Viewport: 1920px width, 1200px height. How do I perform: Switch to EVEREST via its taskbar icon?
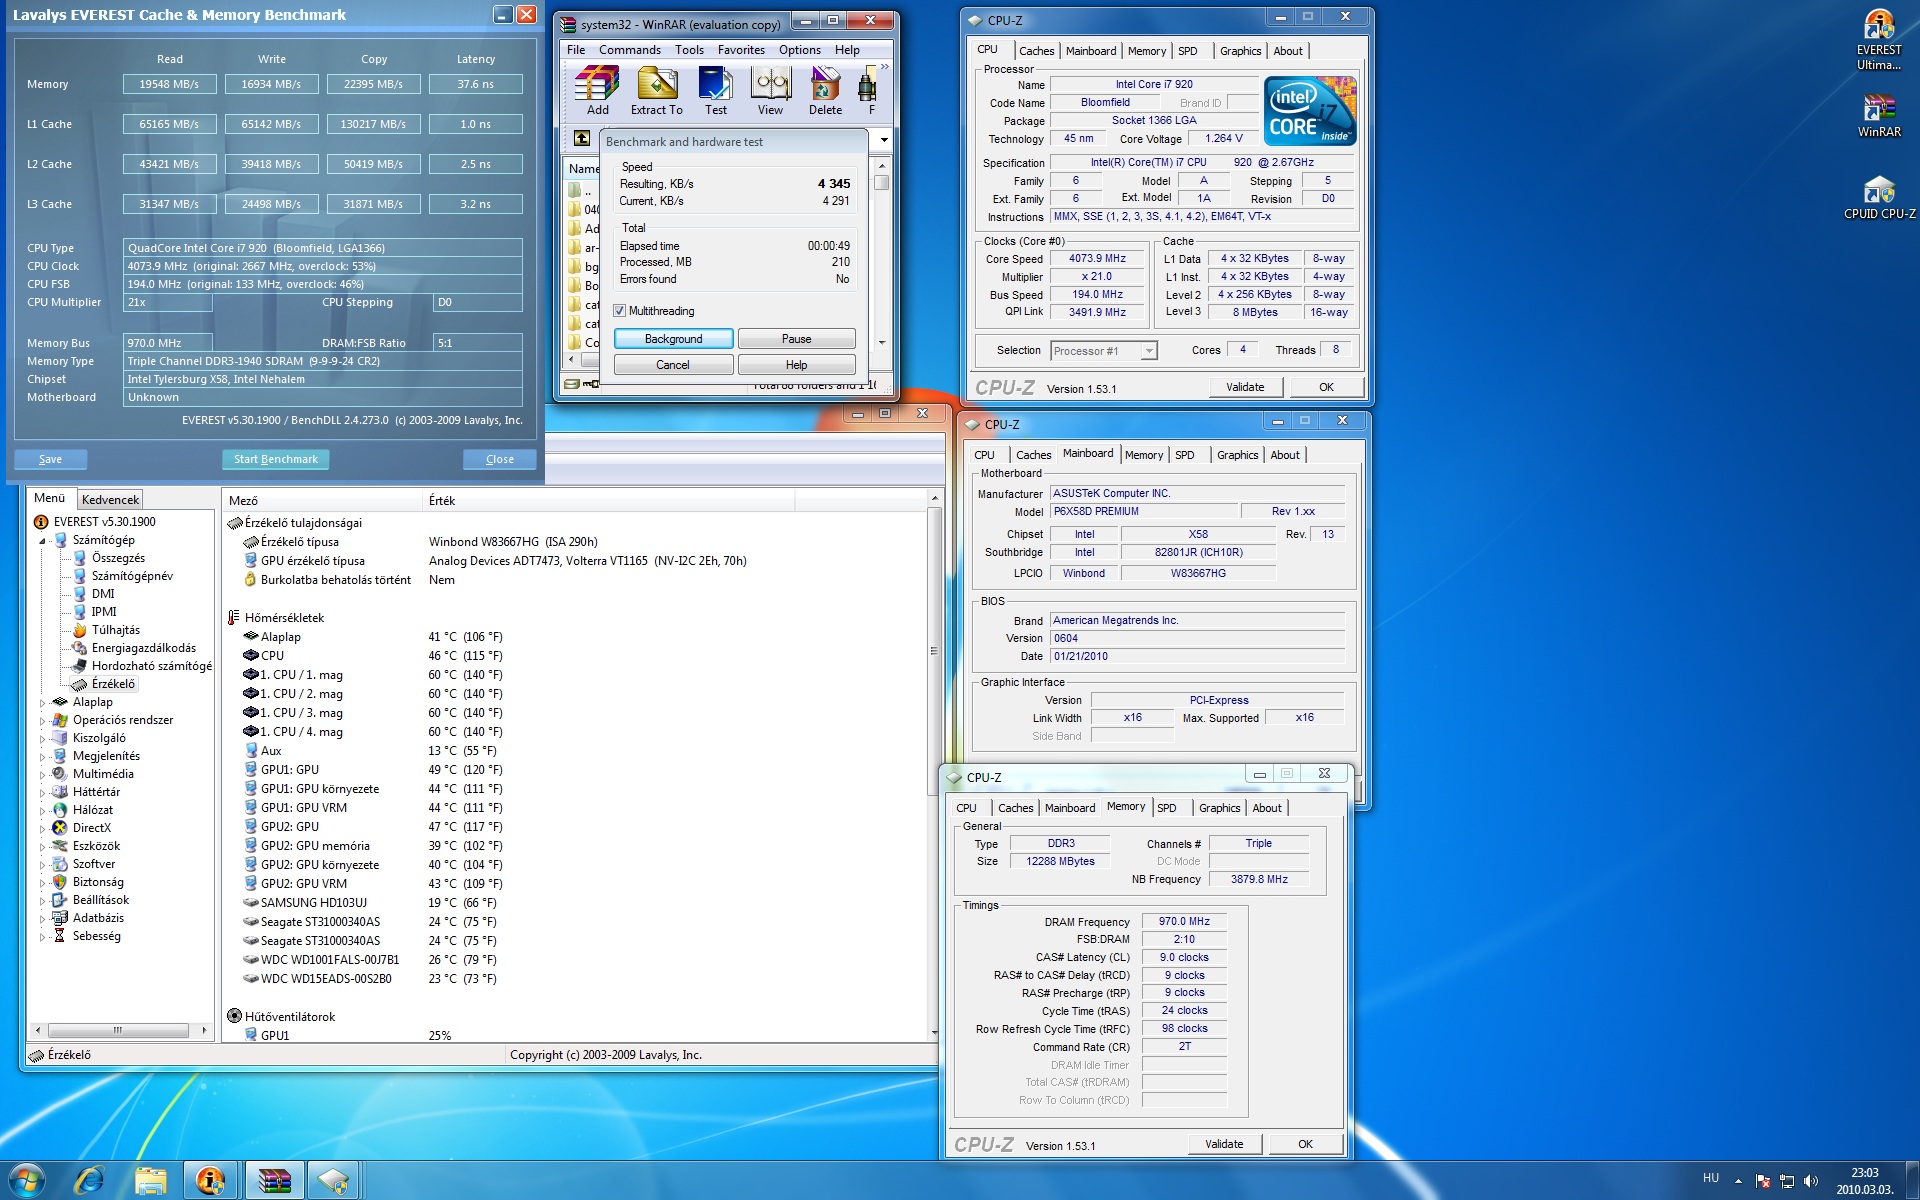click(211, 1180)
